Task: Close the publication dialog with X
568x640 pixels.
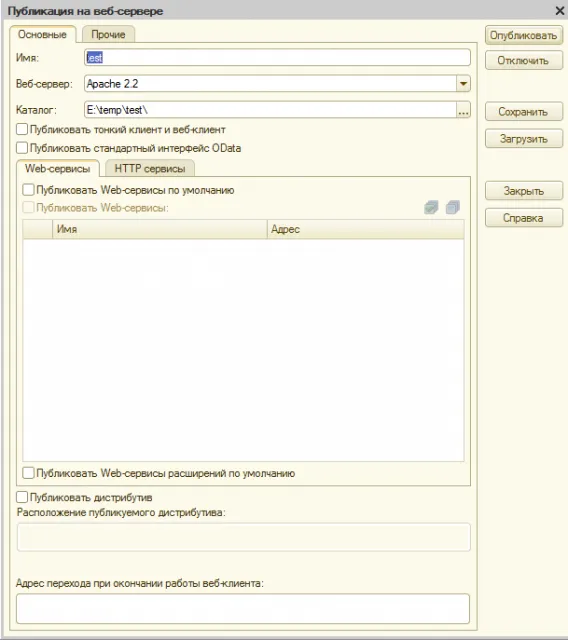Action: (560, 11)
